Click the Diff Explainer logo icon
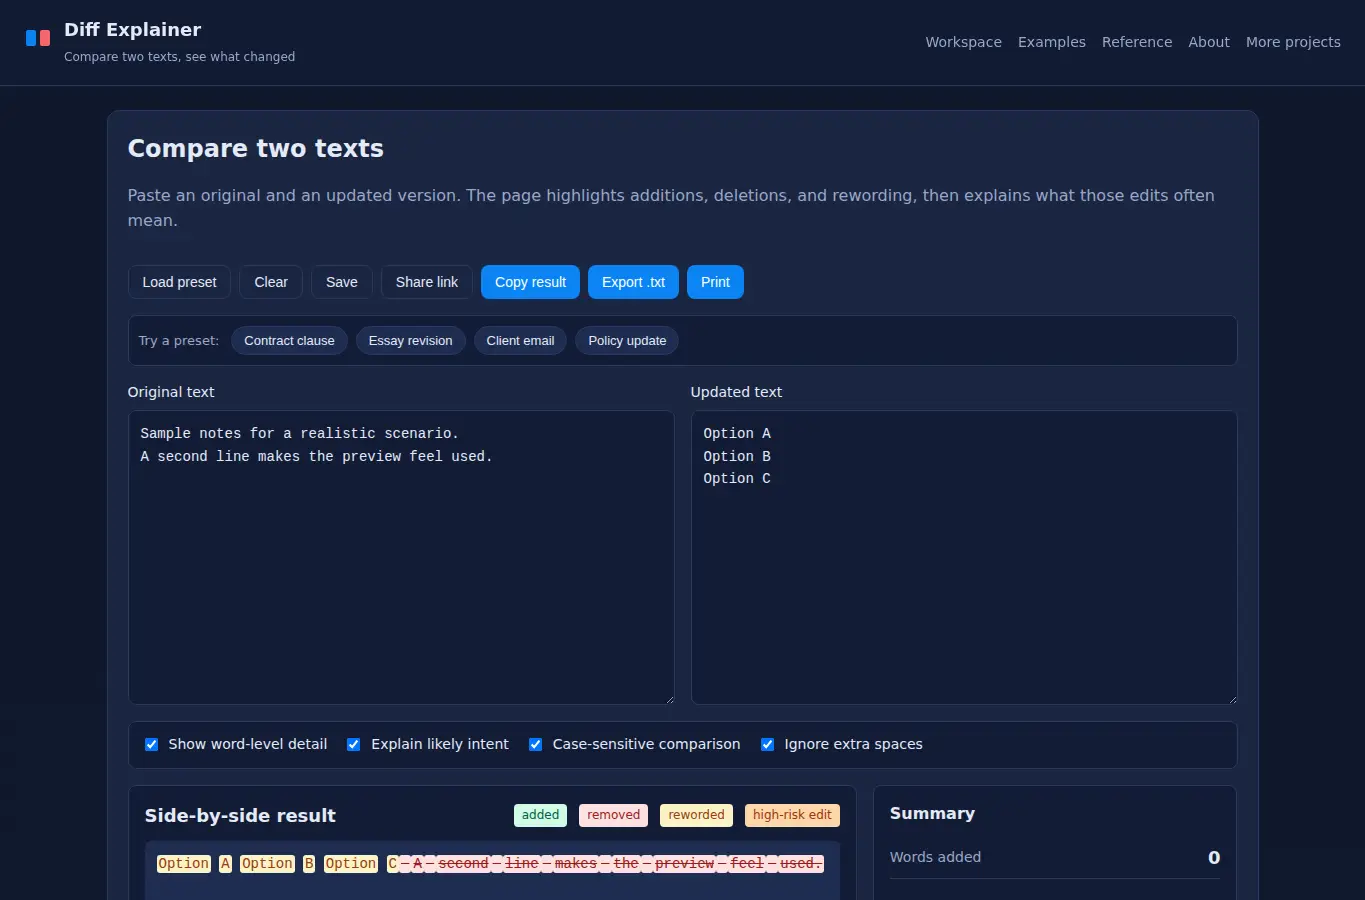 38,38
